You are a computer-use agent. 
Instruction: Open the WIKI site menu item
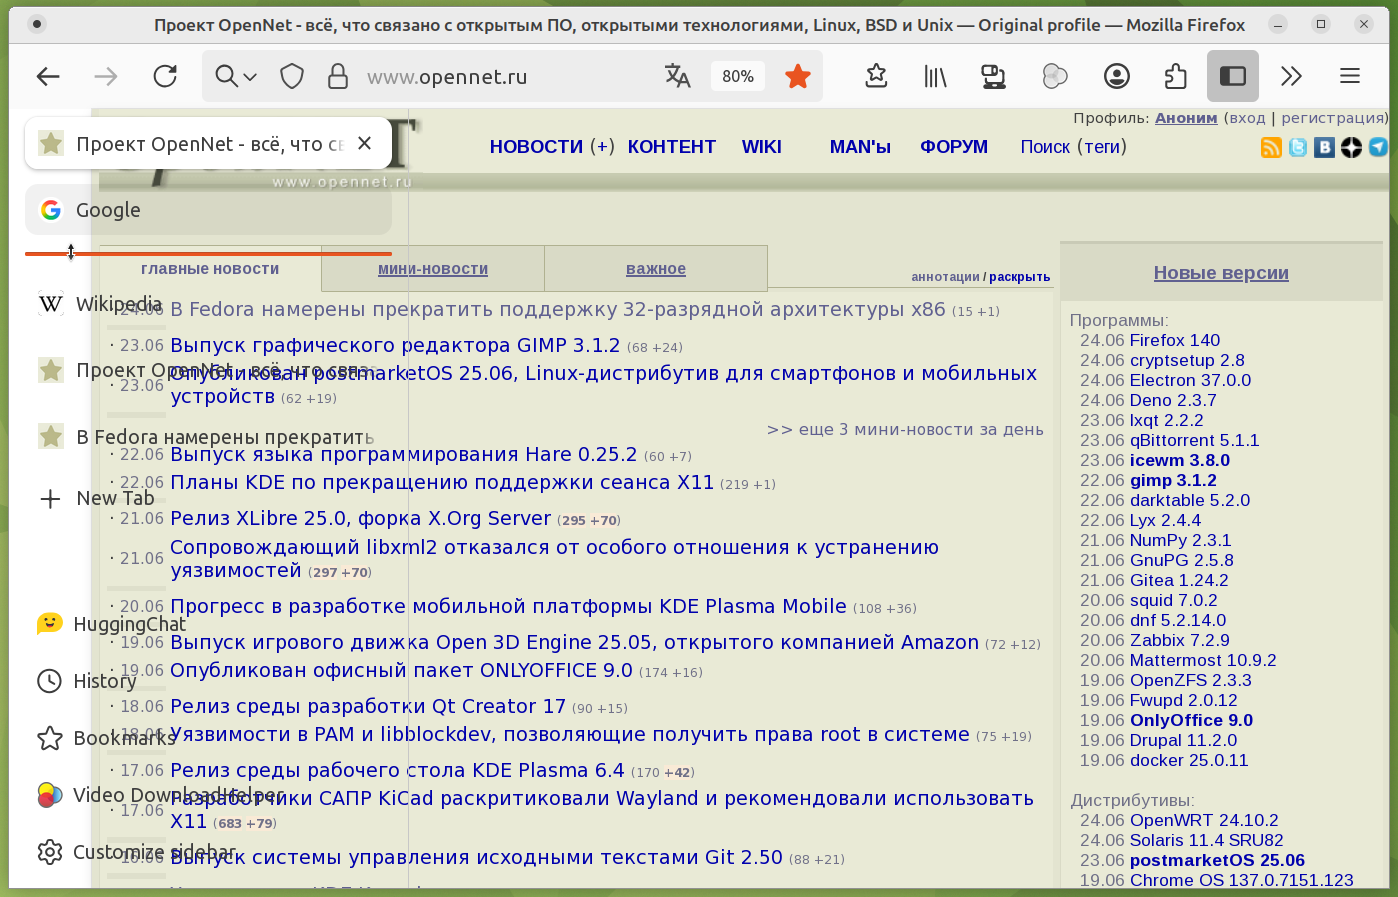[x=762, y=147]
